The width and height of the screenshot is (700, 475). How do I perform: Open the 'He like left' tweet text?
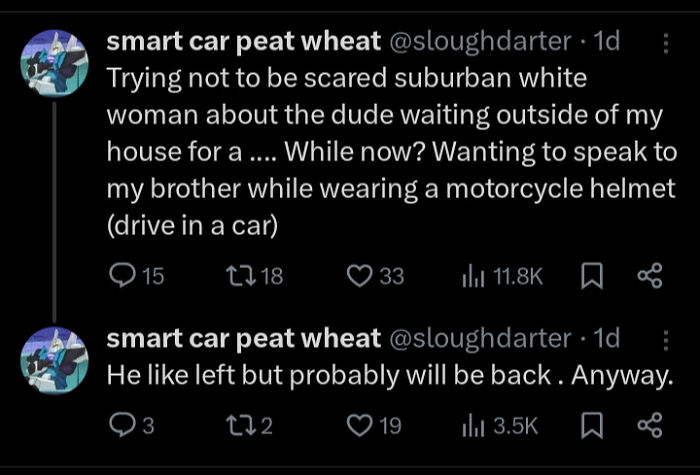coord(390,375)
